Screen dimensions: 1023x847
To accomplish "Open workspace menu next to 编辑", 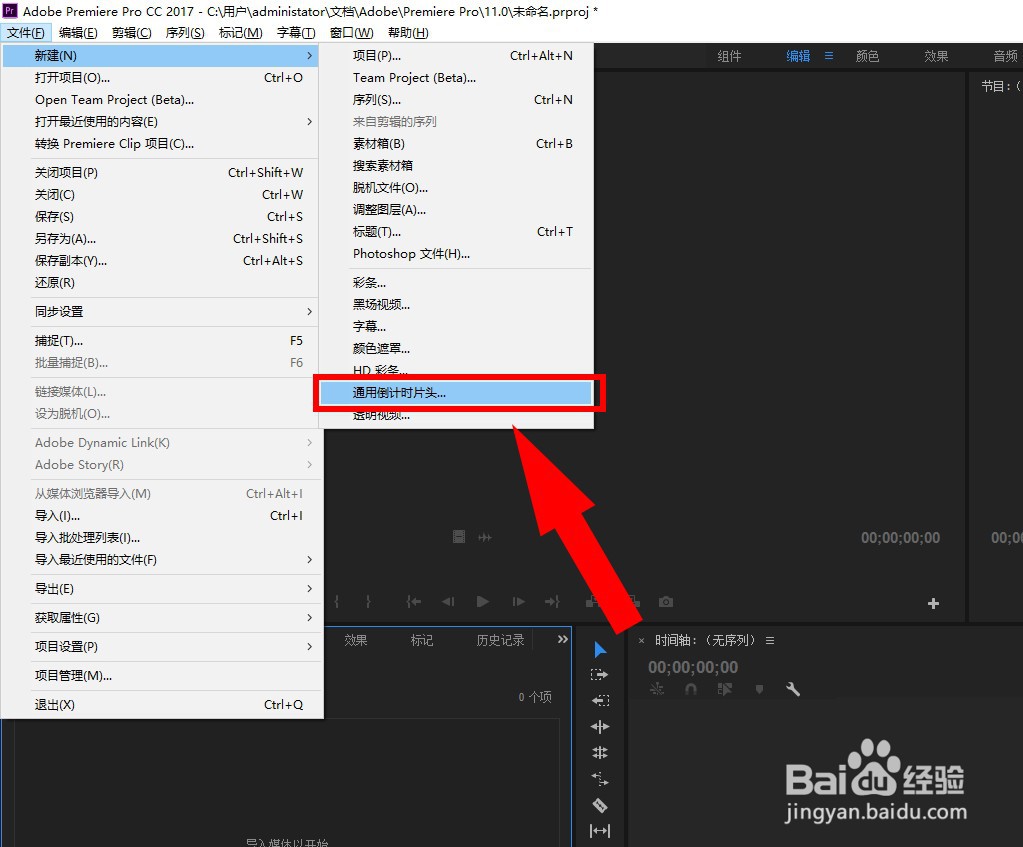I will (829, 56).
